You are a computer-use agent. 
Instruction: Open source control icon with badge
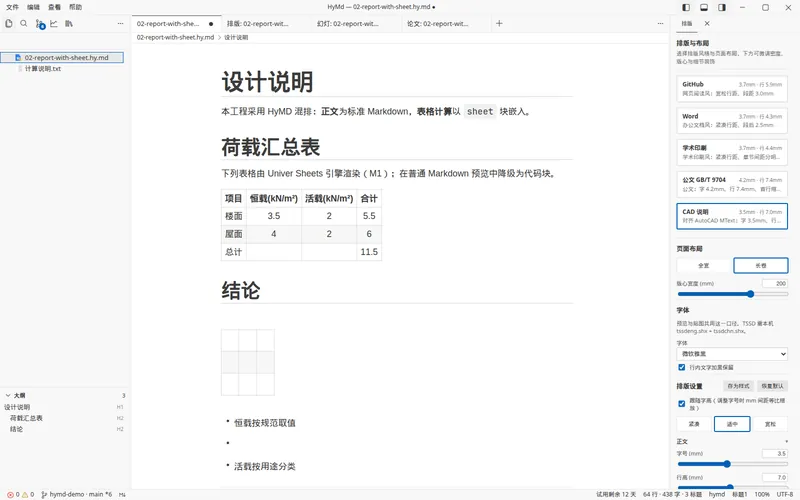[x=40, y=24]
